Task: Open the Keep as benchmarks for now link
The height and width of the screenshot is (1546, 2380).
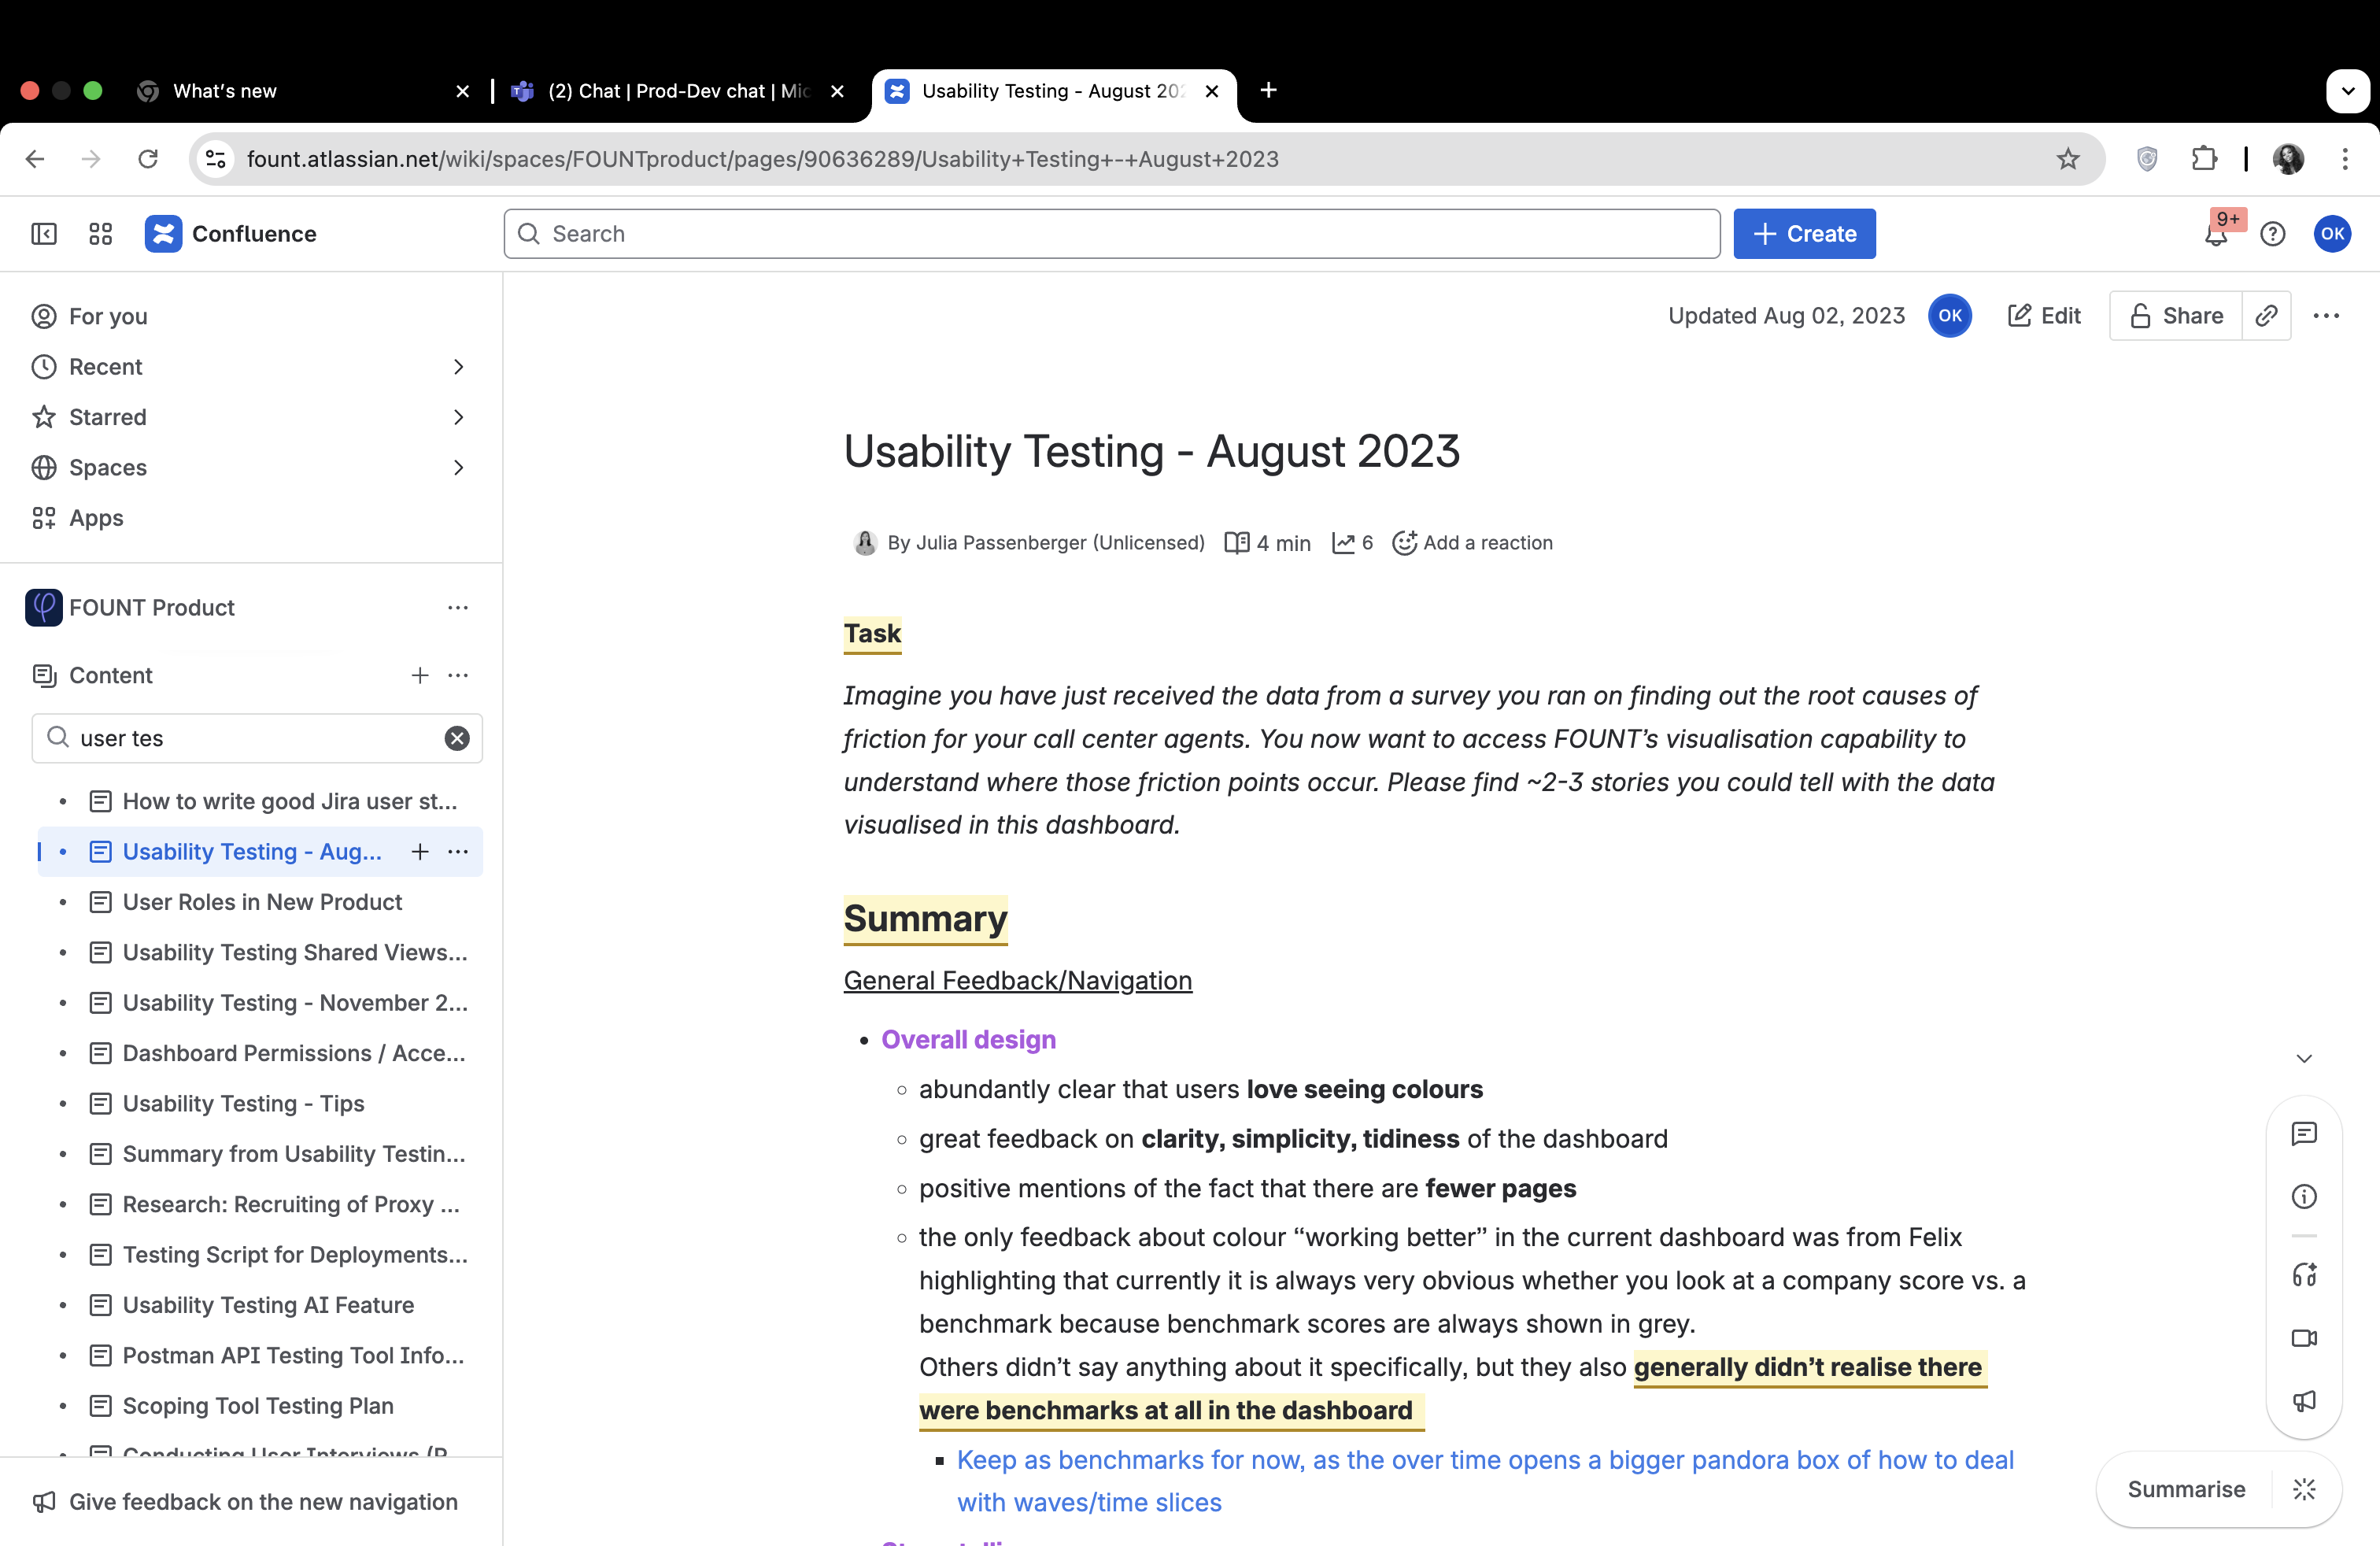Action: tap(1485, 1481)
